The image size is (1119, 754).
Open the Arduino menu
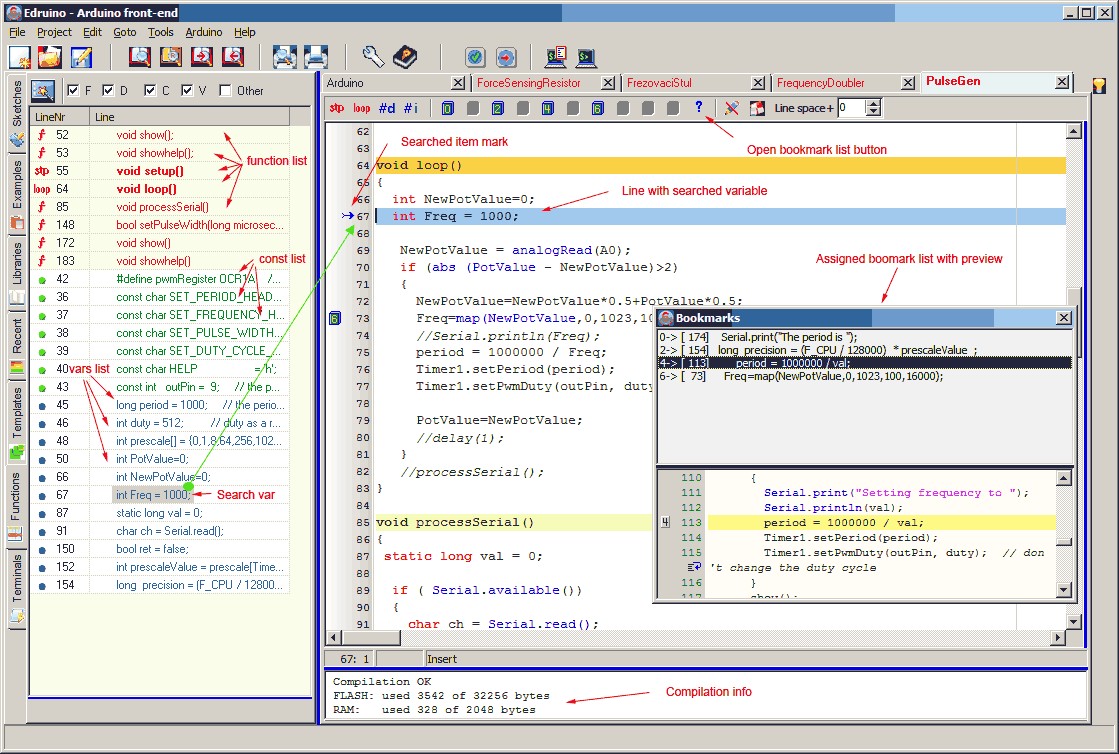pyautogui.click(x=204, y=32)
